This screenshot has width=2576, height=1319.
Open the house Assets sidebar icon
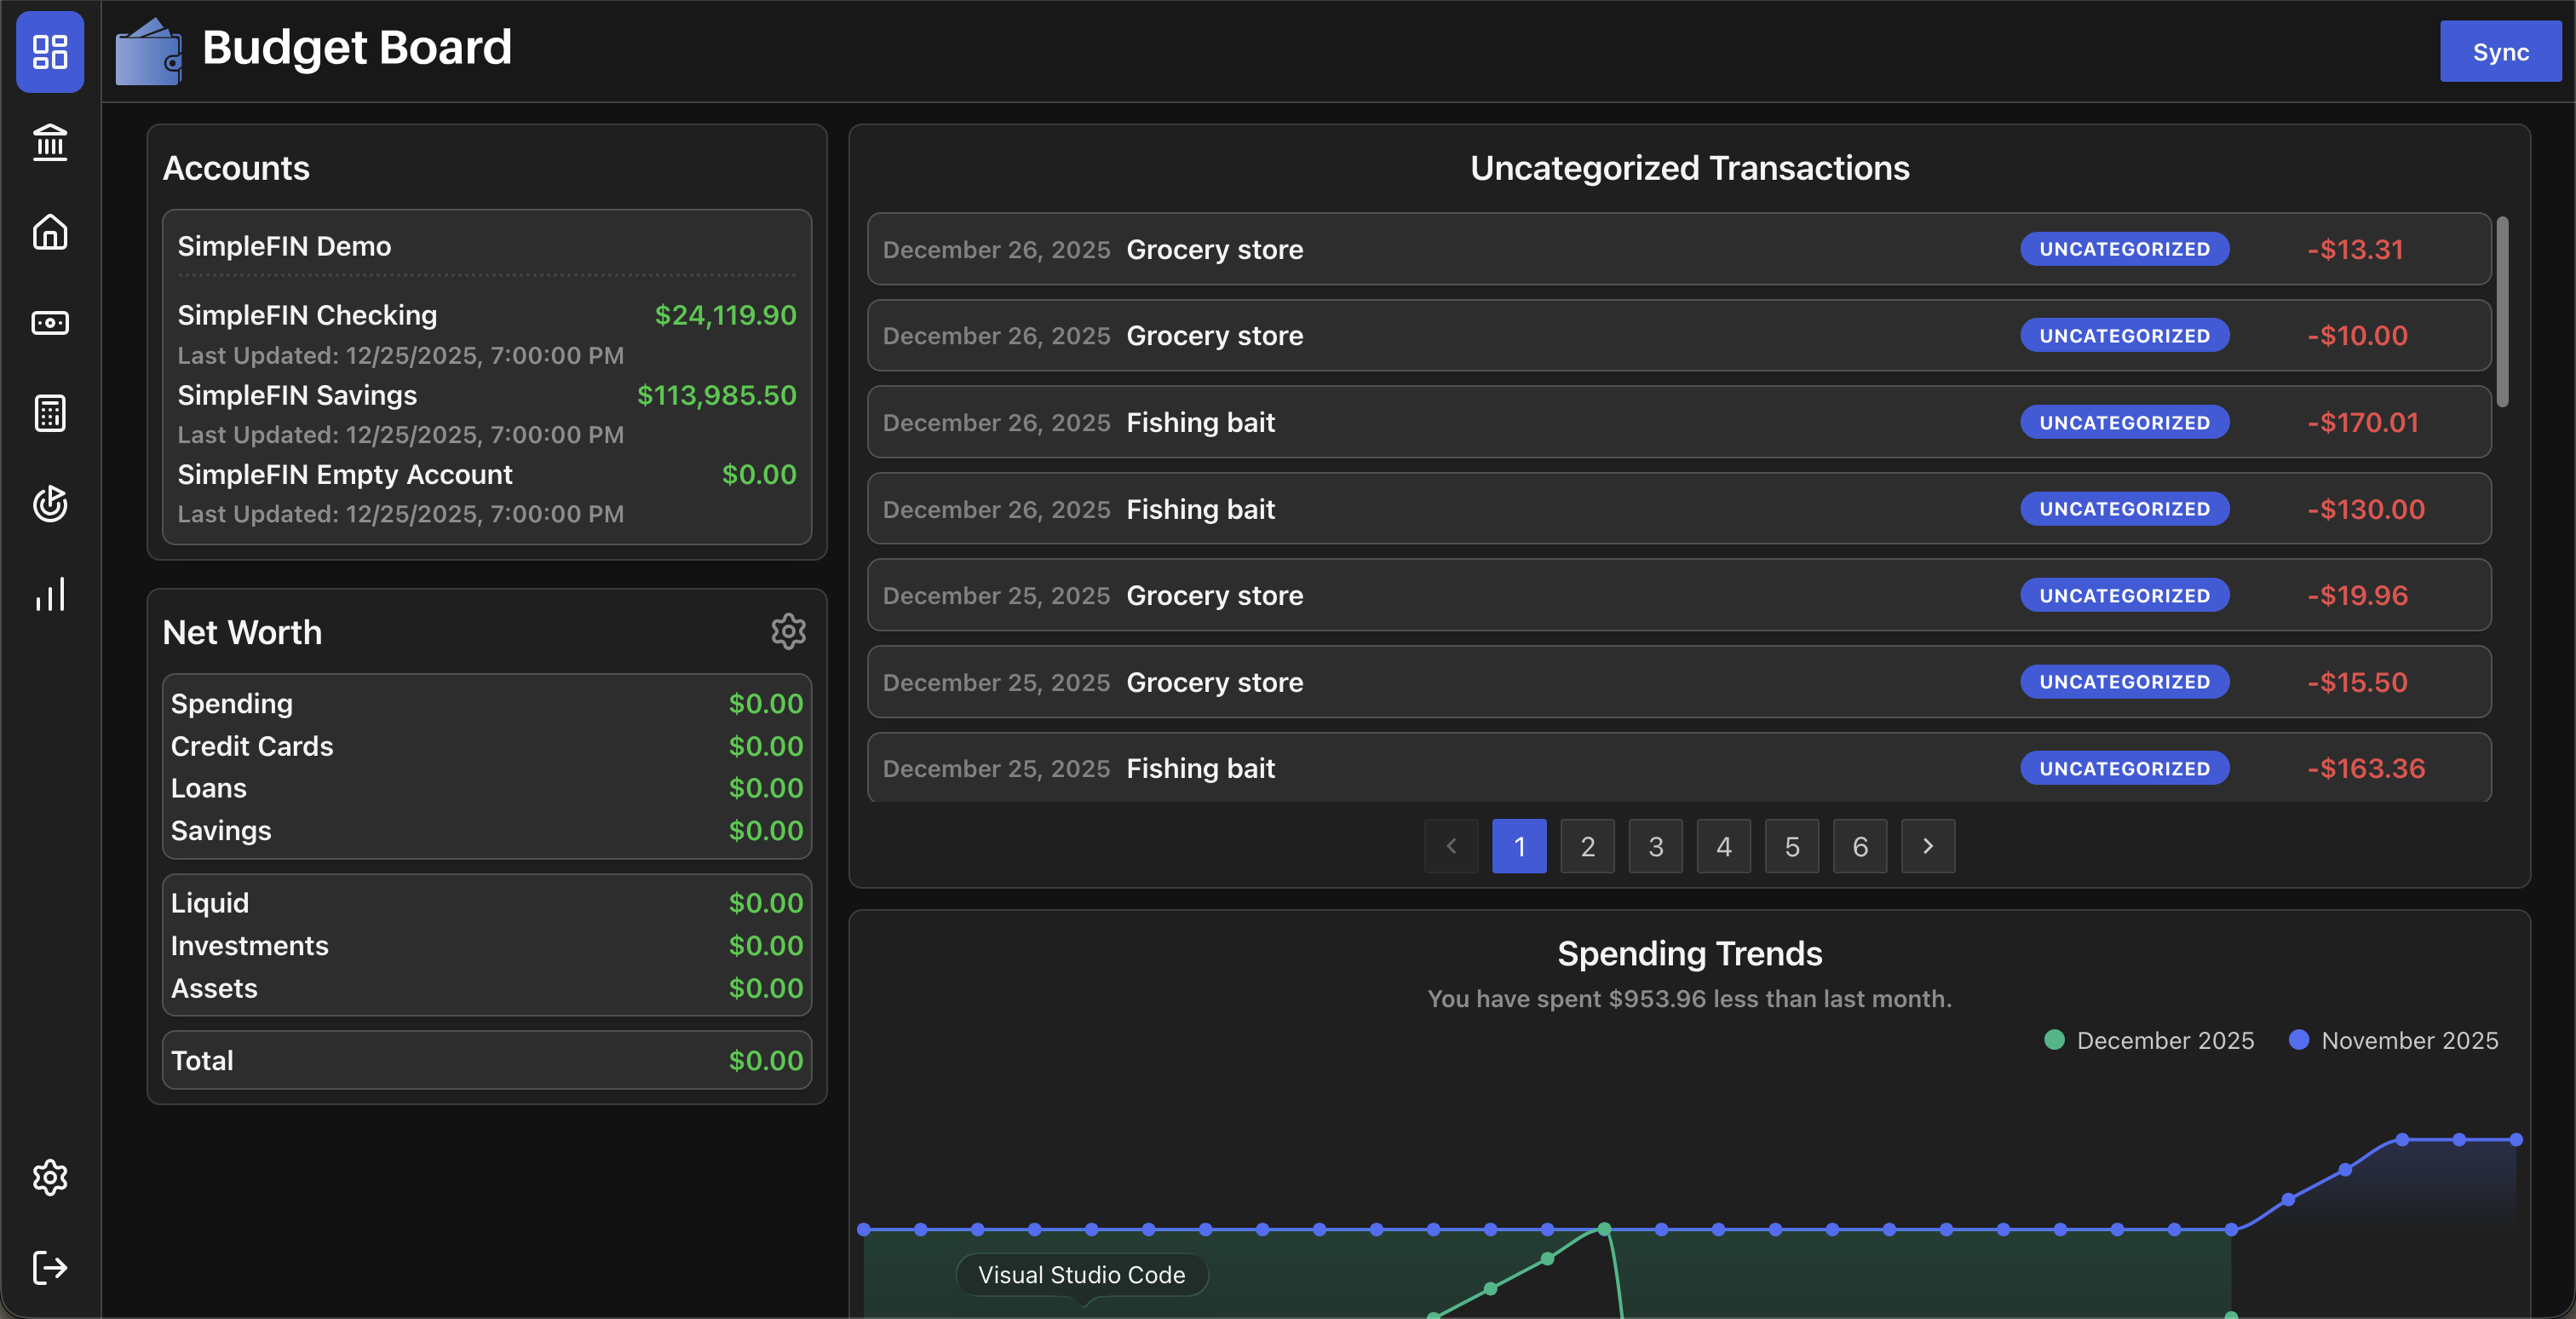tap(50, 232)
